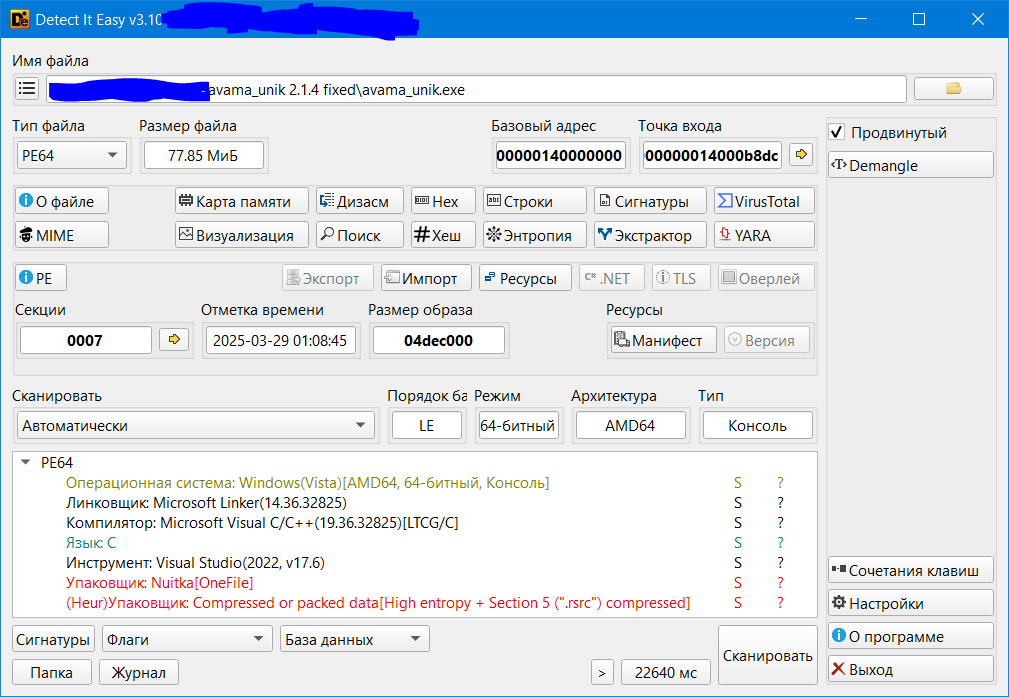Click the arrow button next to entry point address

801,154
